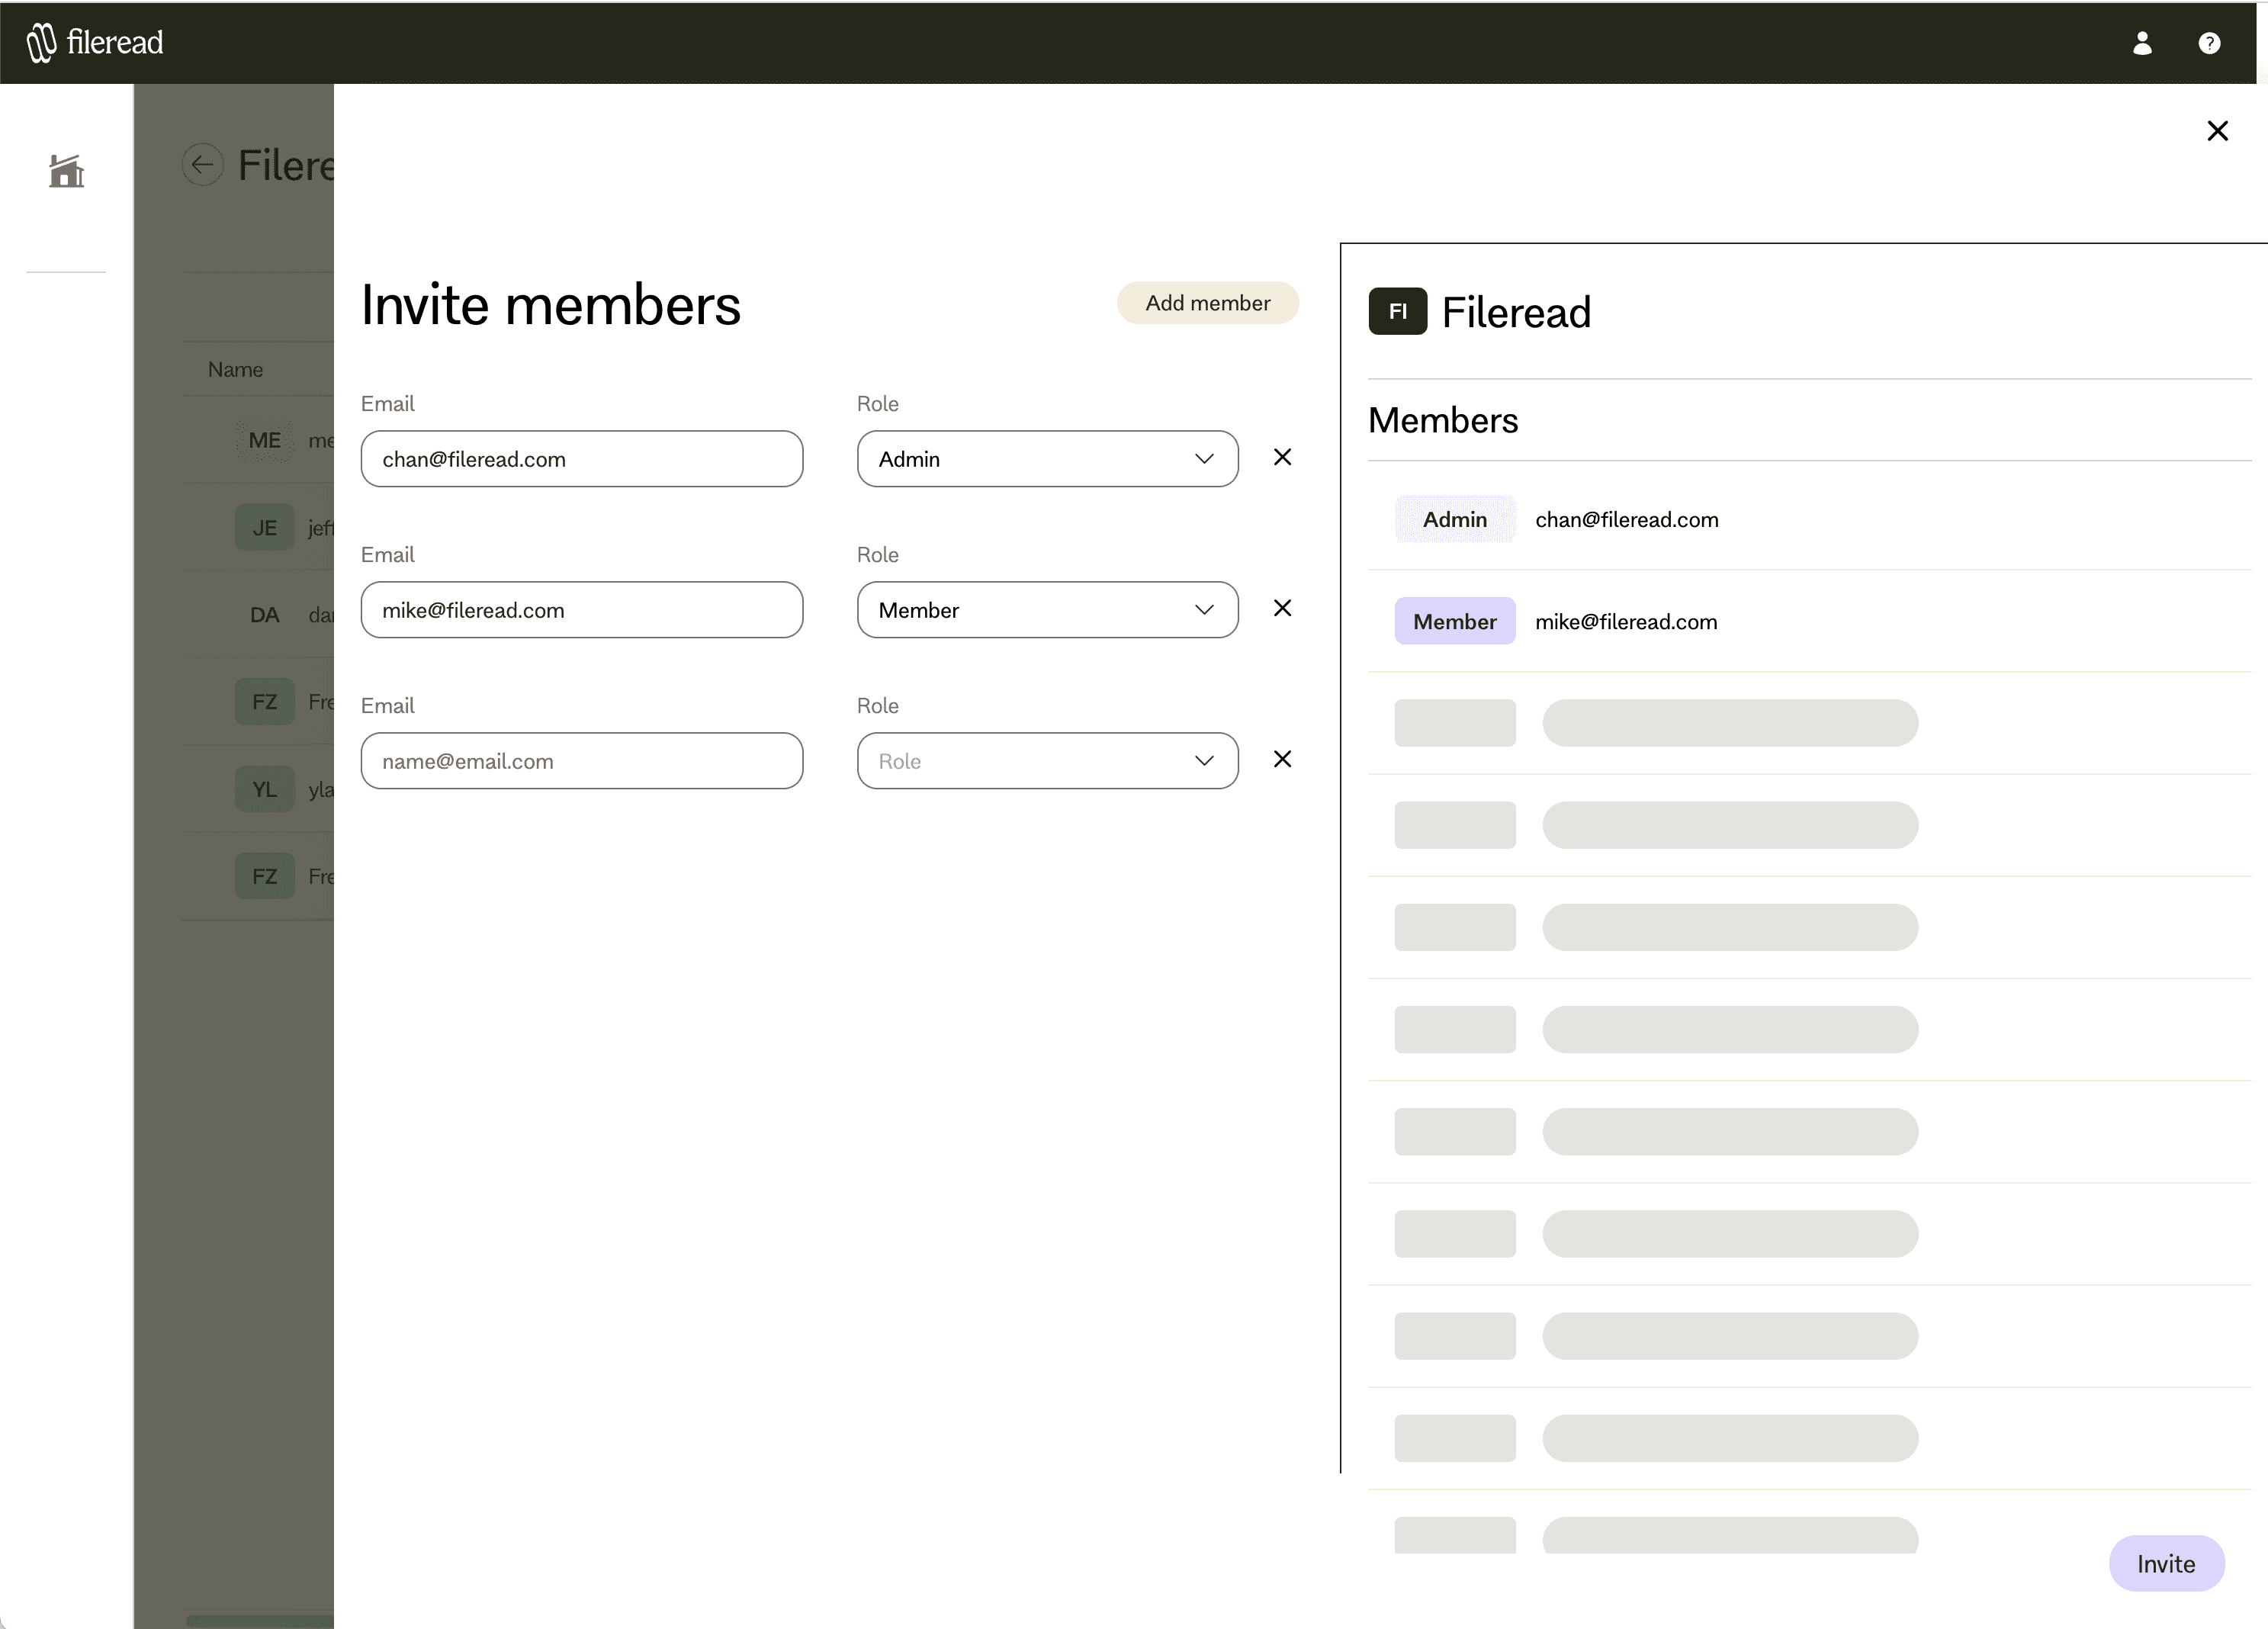Click the Members heading in preview

pyautogui.click(x=1443, y=421)
